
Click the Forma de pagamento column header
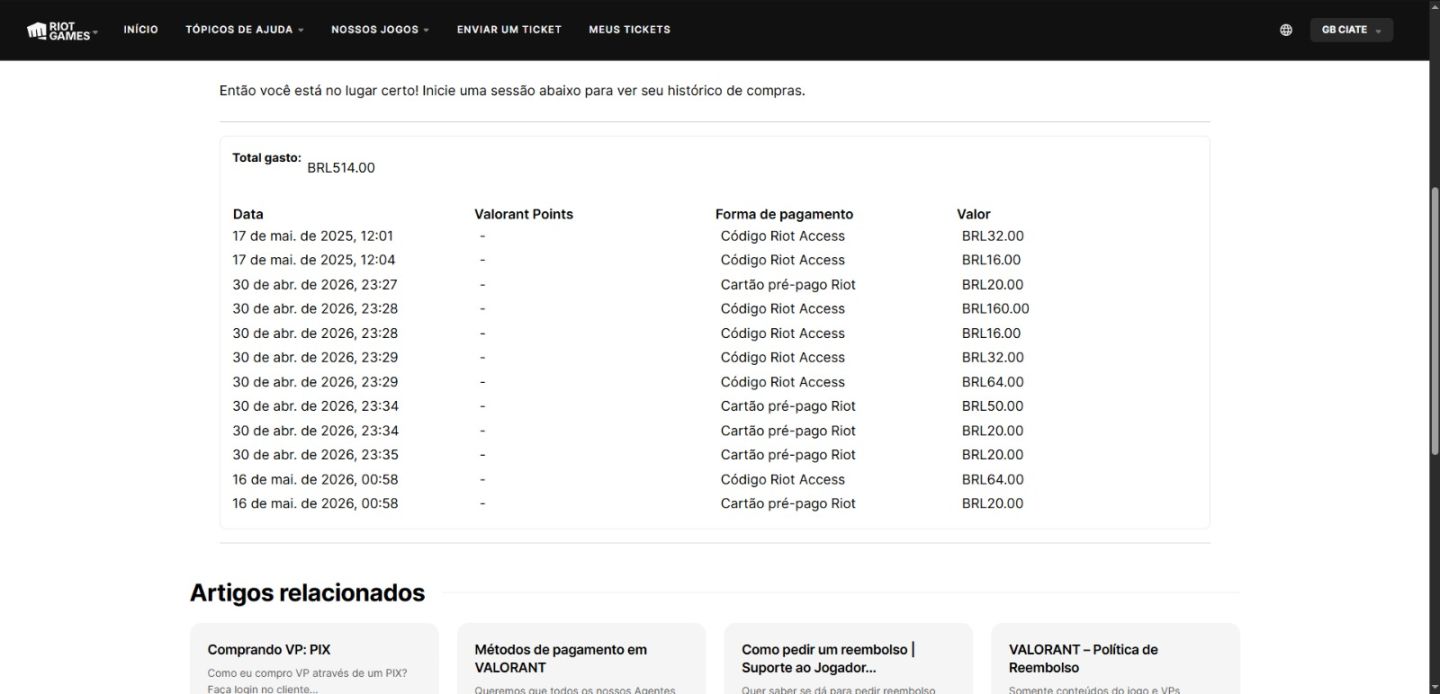[784, 214]
